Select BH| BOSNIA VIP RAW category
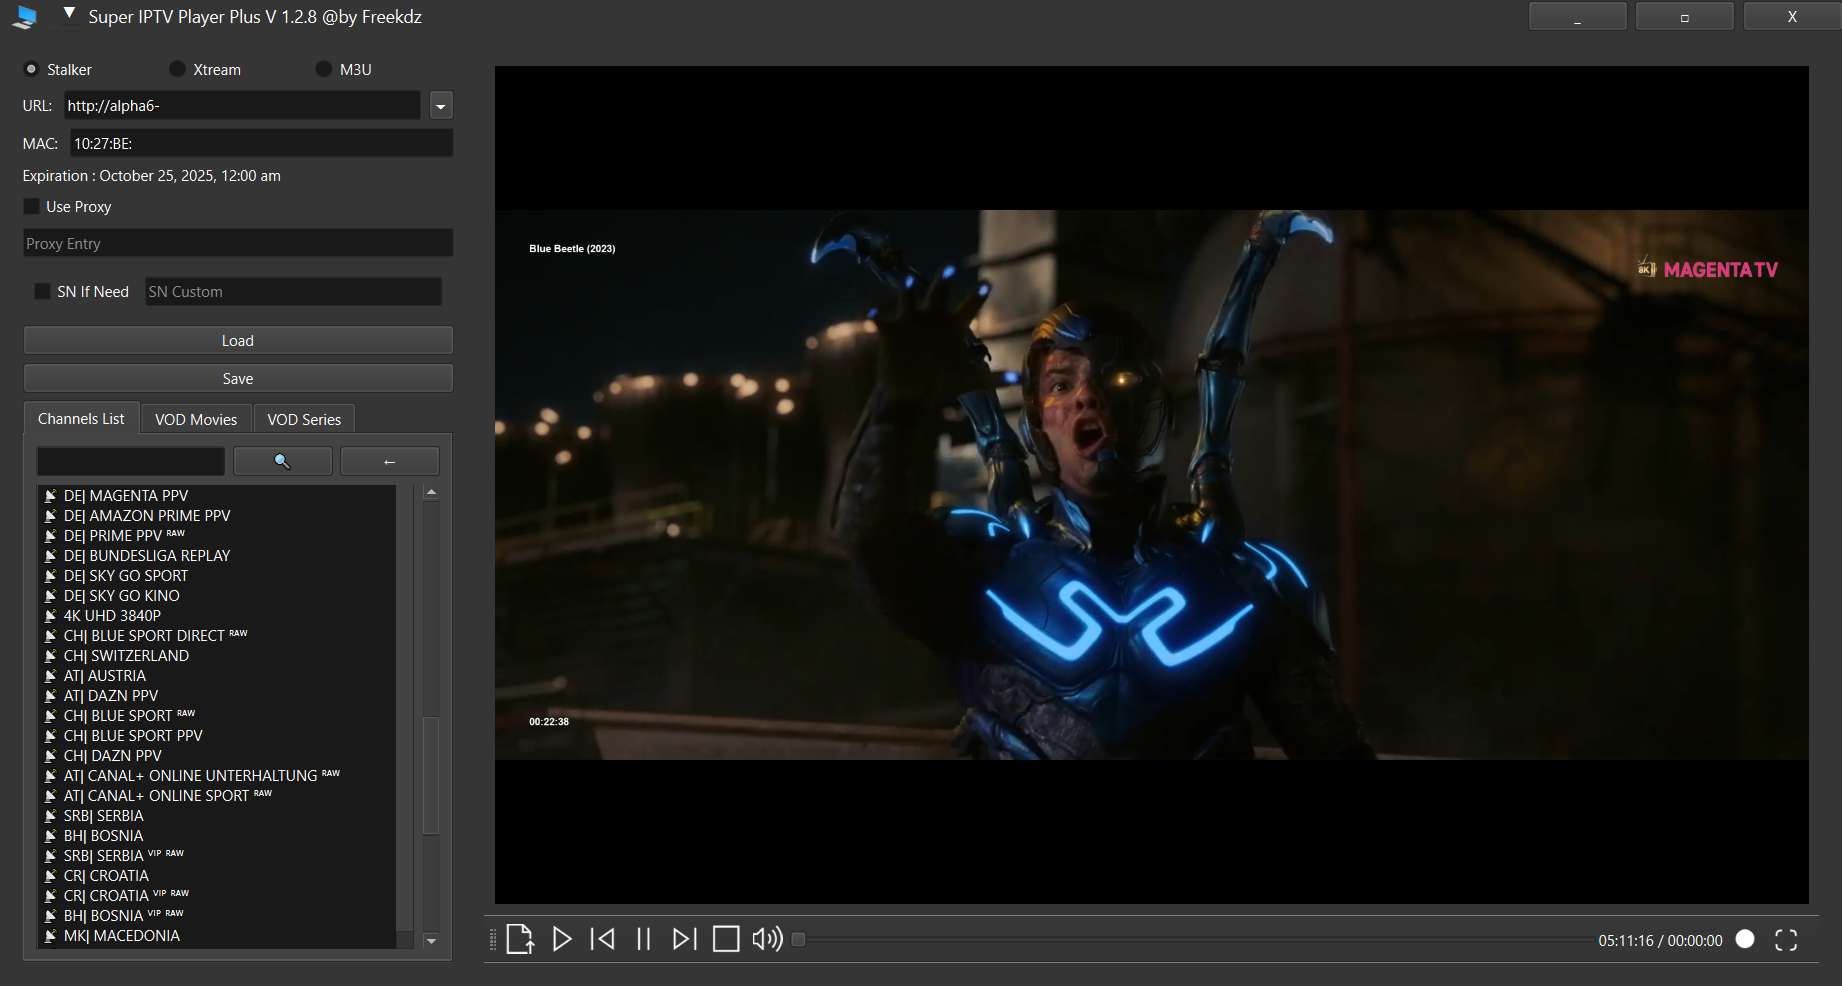Image resolution: width=1842 pixels, height=986 pixels. [x=124, y=916]
